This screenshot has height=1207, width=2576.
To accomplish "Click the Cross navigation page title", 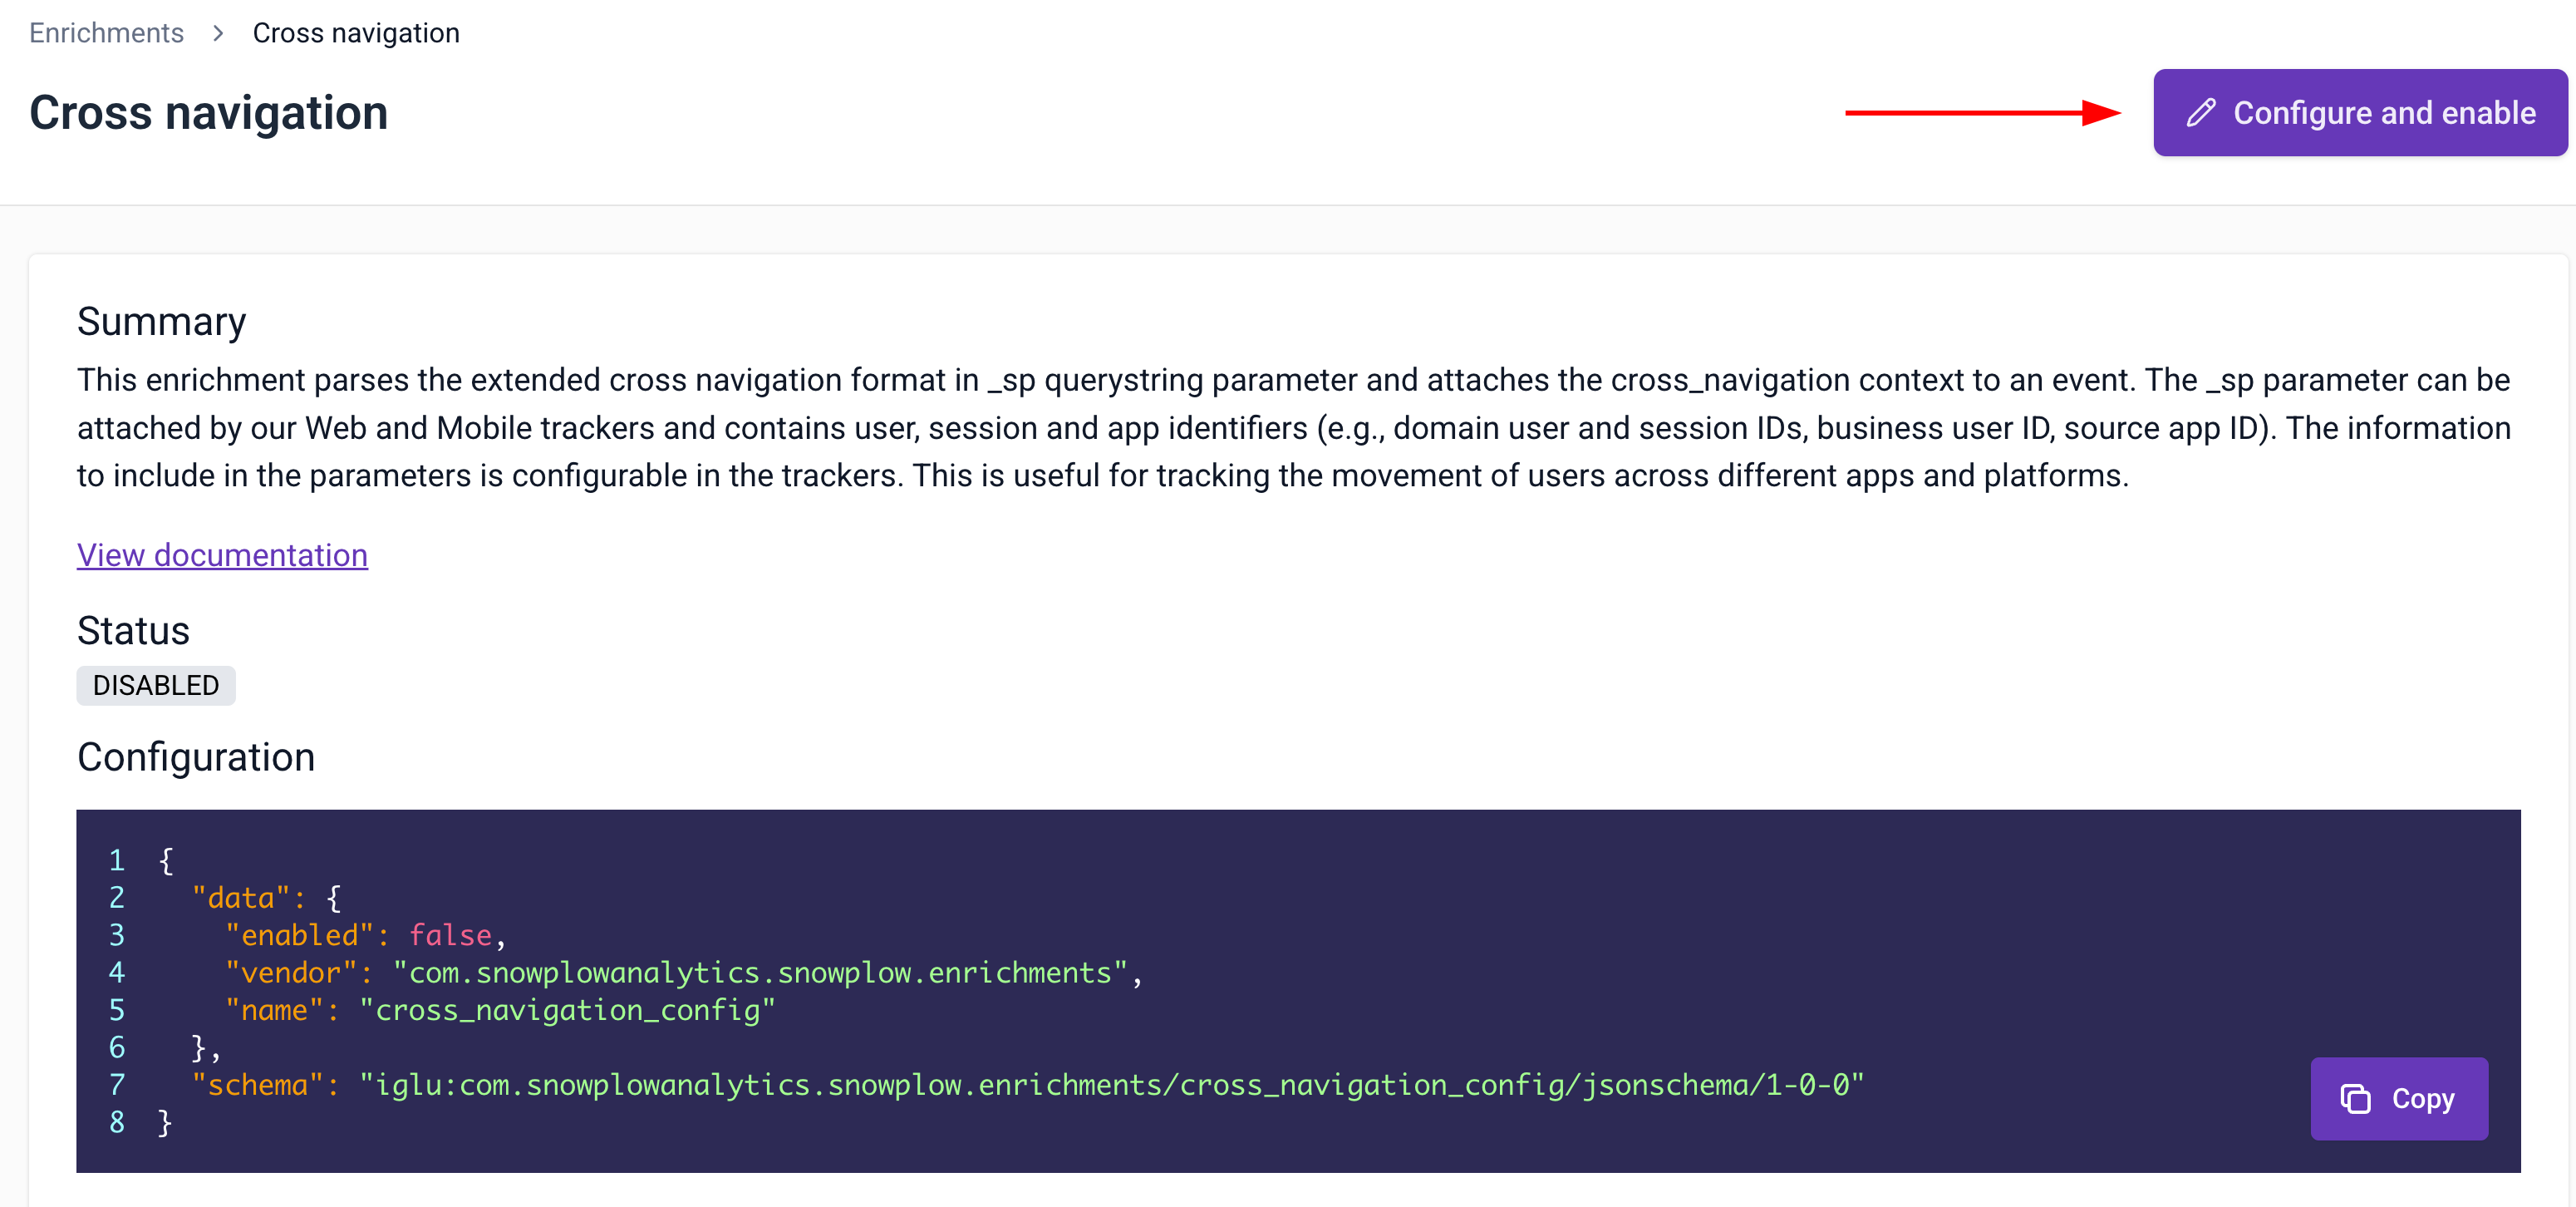I will (208, 113).
